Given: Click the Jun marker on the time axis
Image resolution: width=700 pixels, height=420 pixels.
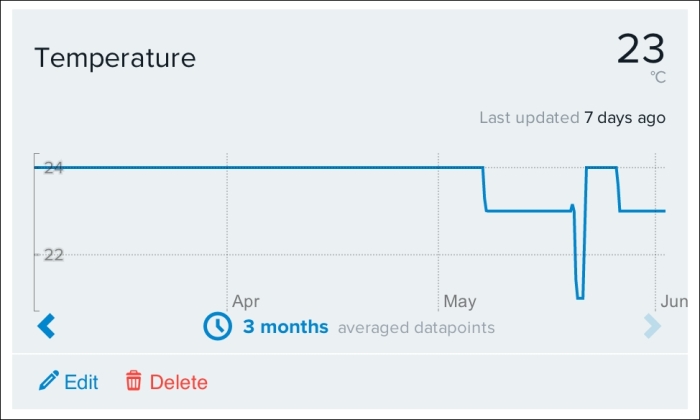Looking at the screenshot, I should 674,302.
